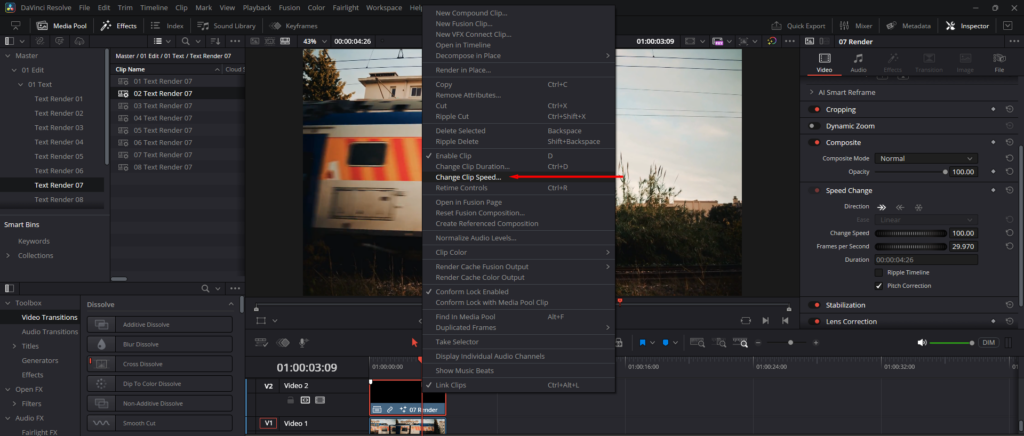Collapse the Toolbox tree
The image size is (1024, 436).
(7, 303)
